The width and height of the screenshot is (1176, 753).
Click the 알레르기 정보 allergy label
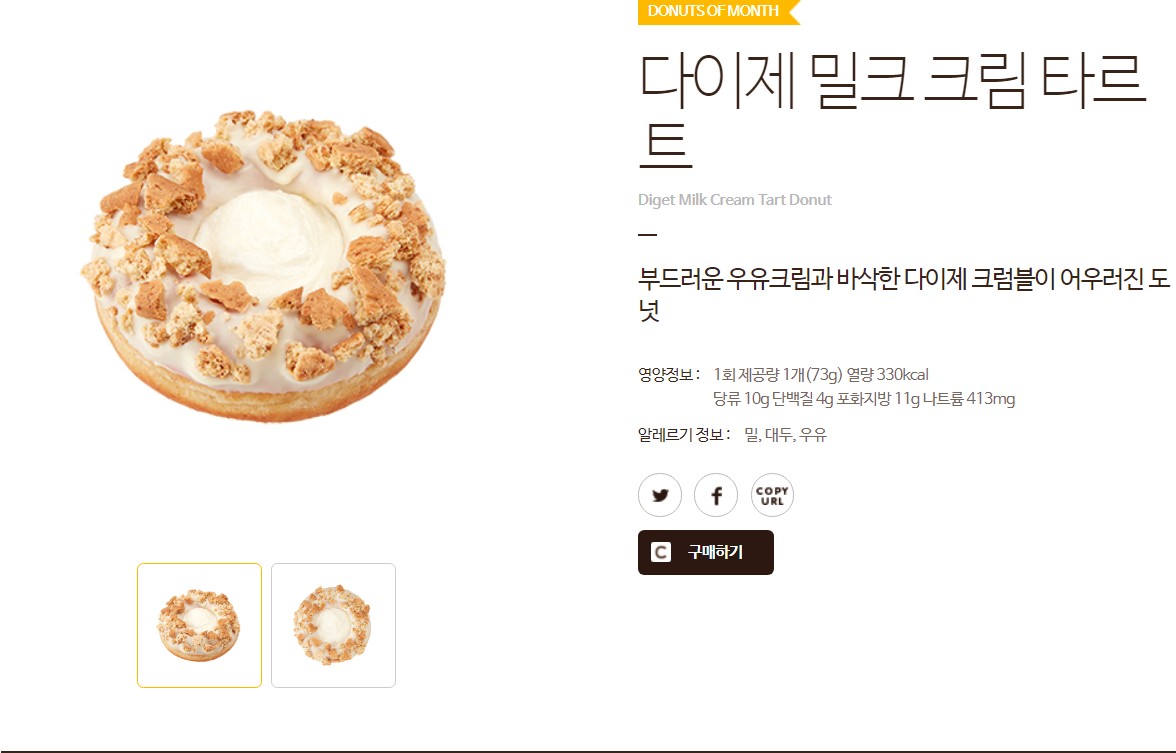click(x=684, y=434)
